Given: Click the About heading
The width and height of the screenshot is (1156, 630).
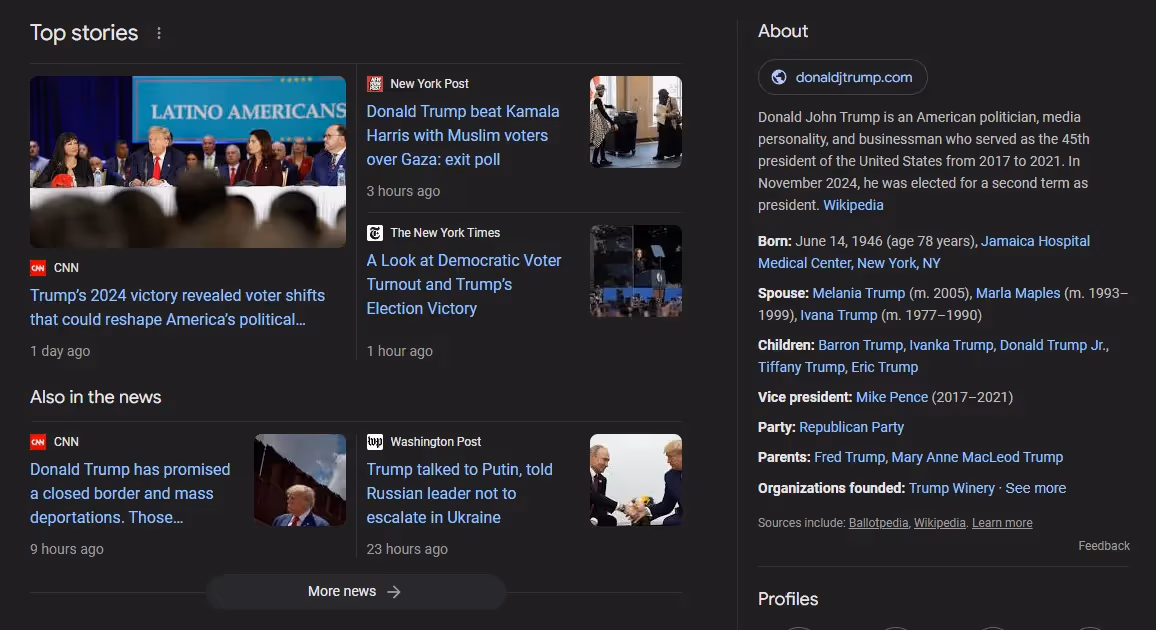Looking at the screenshot, I should 783,31.
